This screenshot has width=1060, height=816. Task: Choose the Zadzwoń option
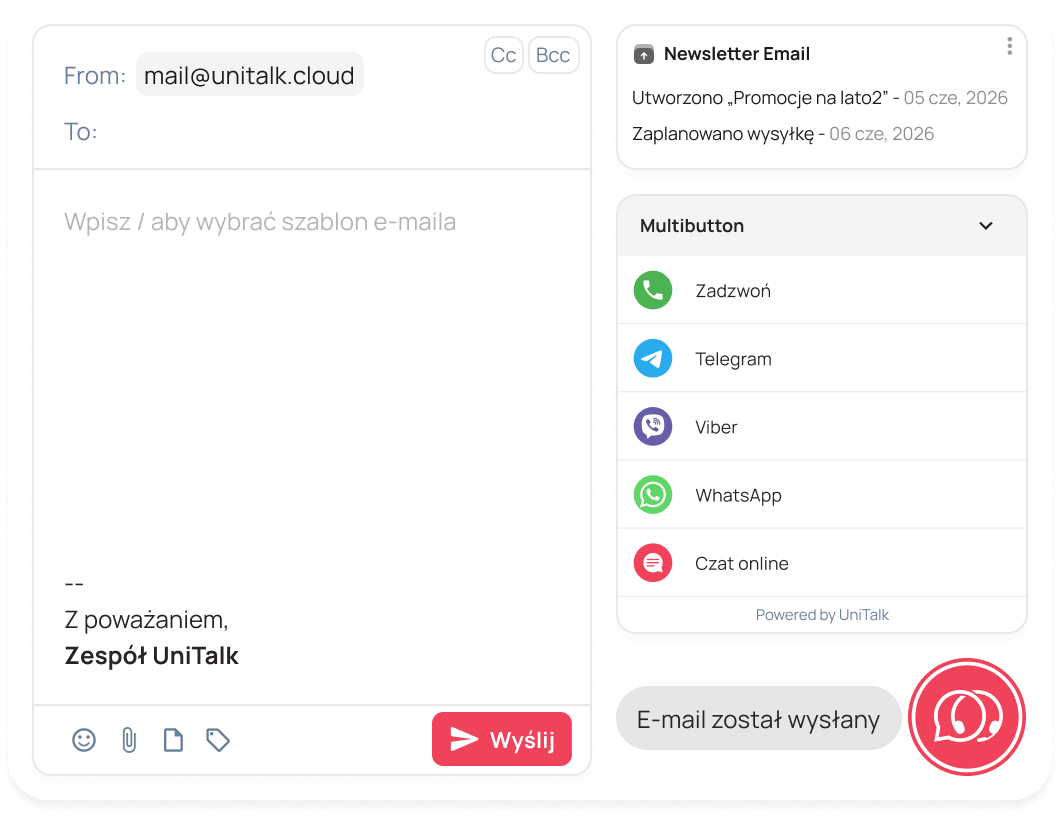click(822, 290)
